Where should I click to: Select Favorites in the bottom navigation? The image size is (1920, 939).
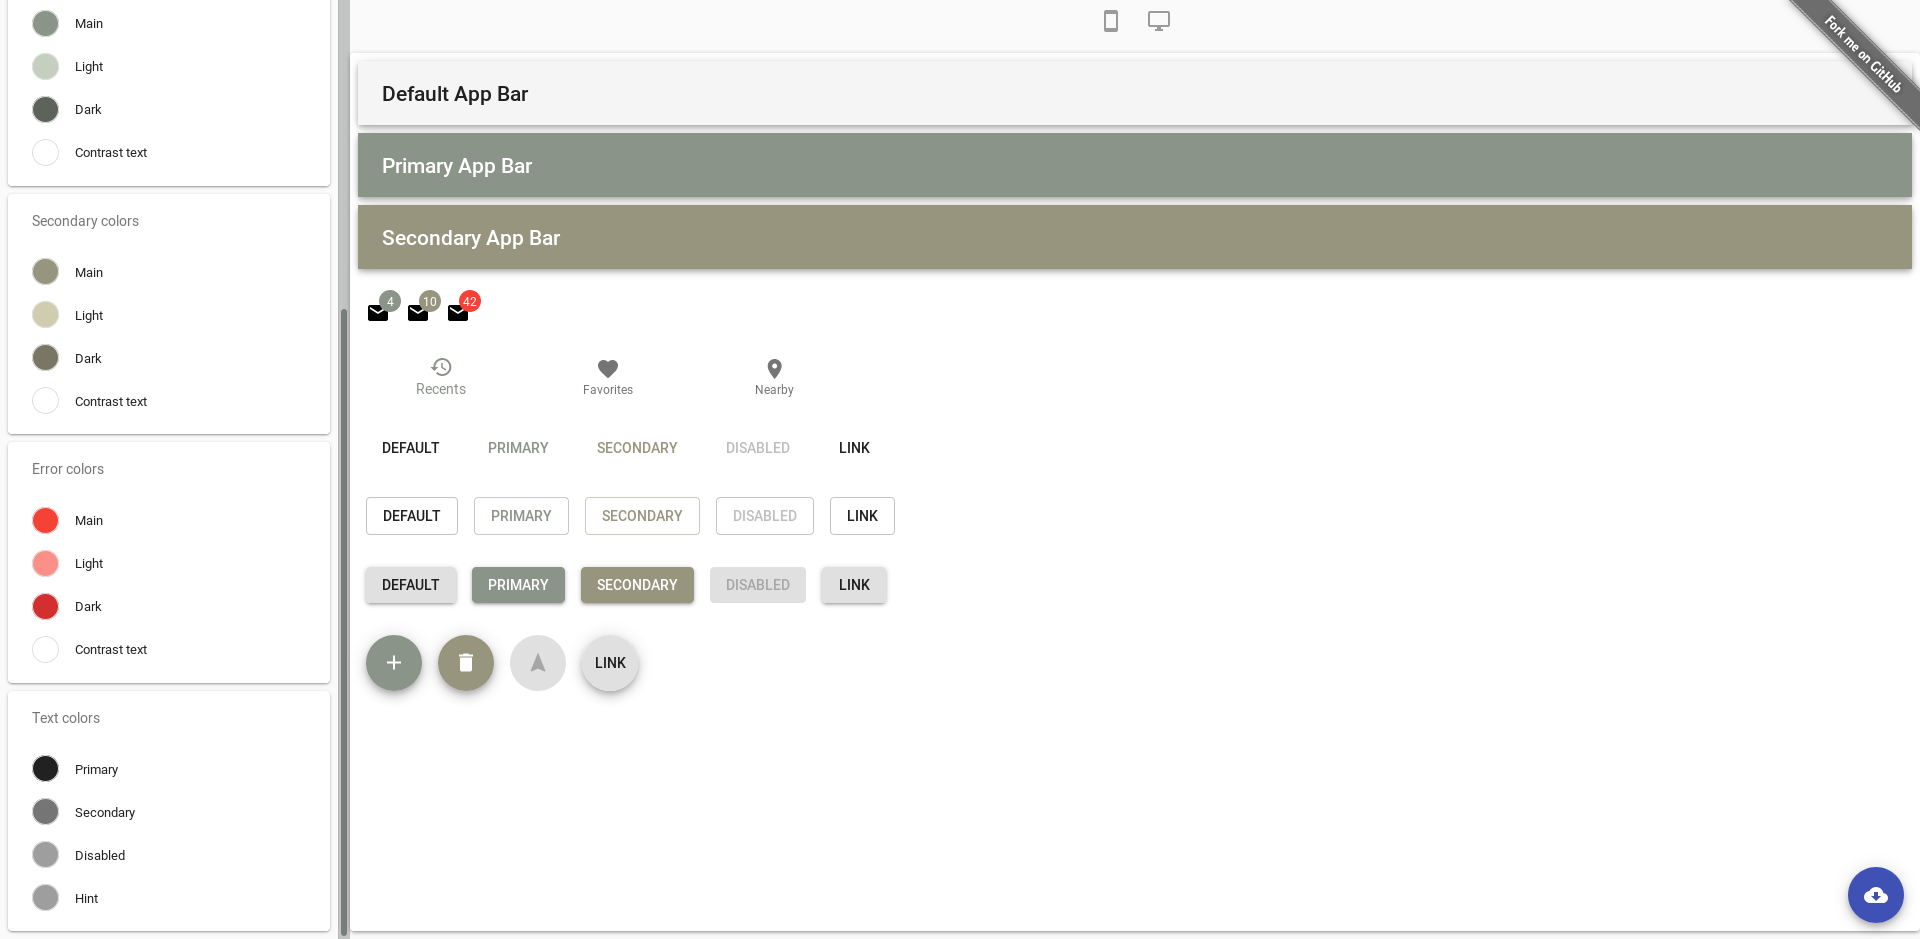[607, 377]
